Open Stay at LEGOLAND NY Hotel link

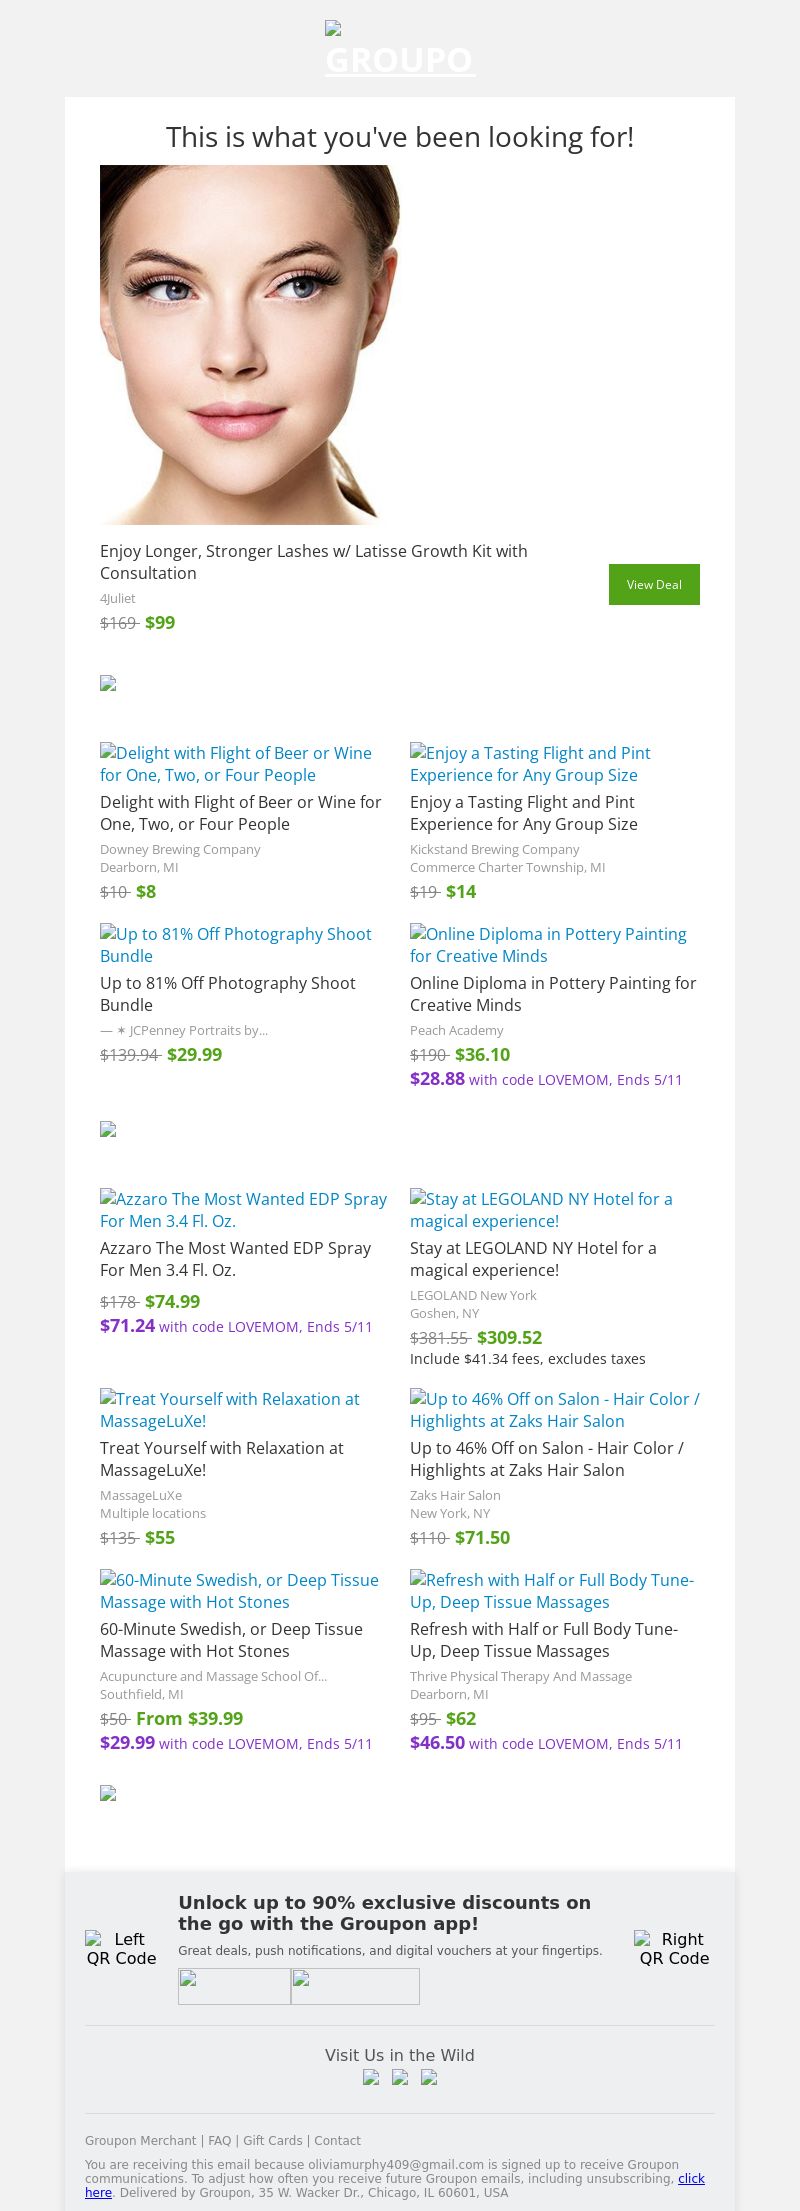click(x=541, y=1210)
